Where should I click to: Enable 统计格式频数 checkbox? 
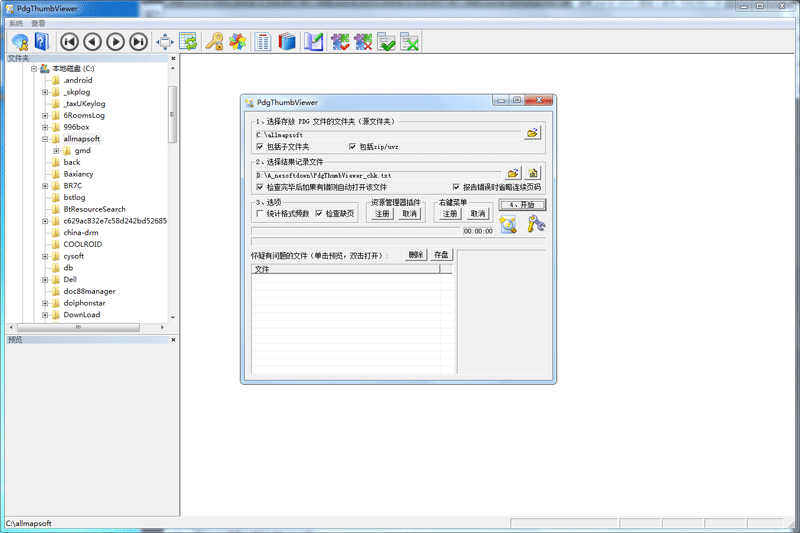(260, 214)
